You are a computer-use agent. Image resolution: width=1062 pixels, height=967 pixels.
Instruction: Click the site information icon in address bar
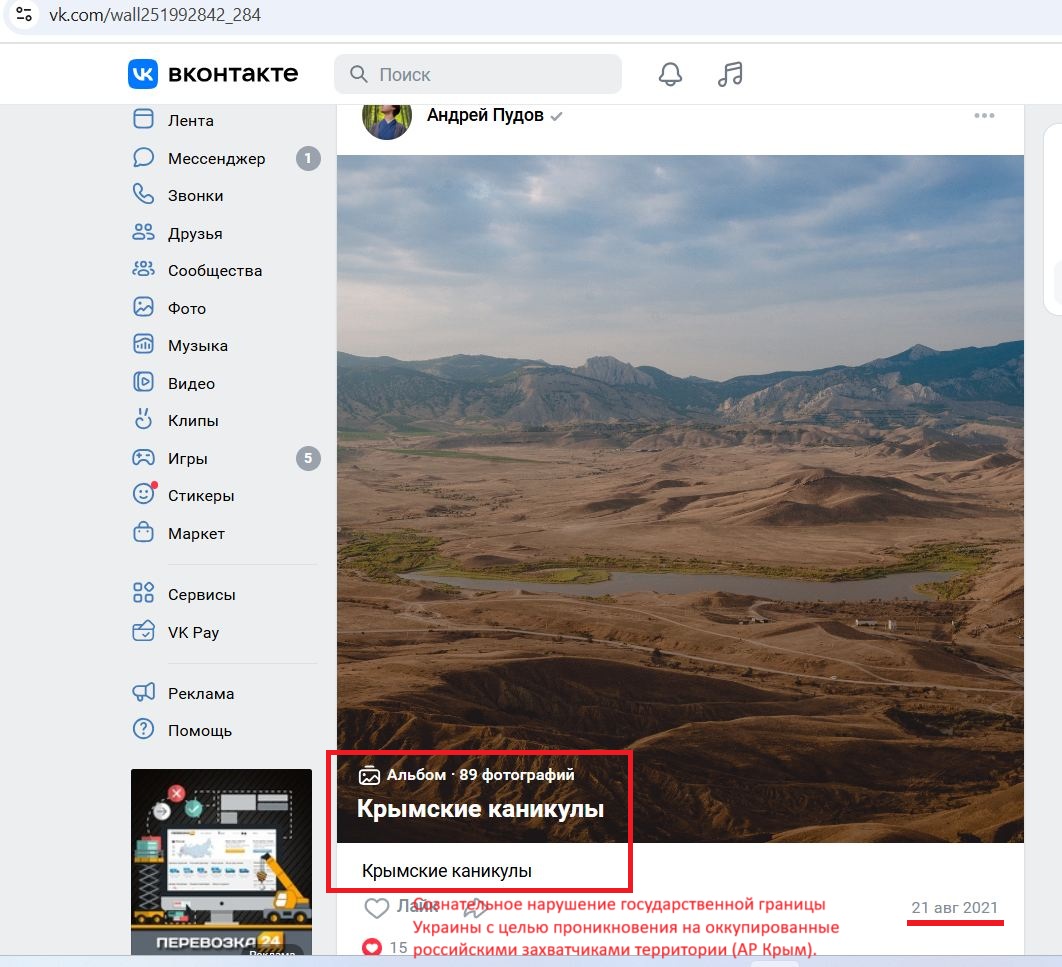tap(24, 14)
